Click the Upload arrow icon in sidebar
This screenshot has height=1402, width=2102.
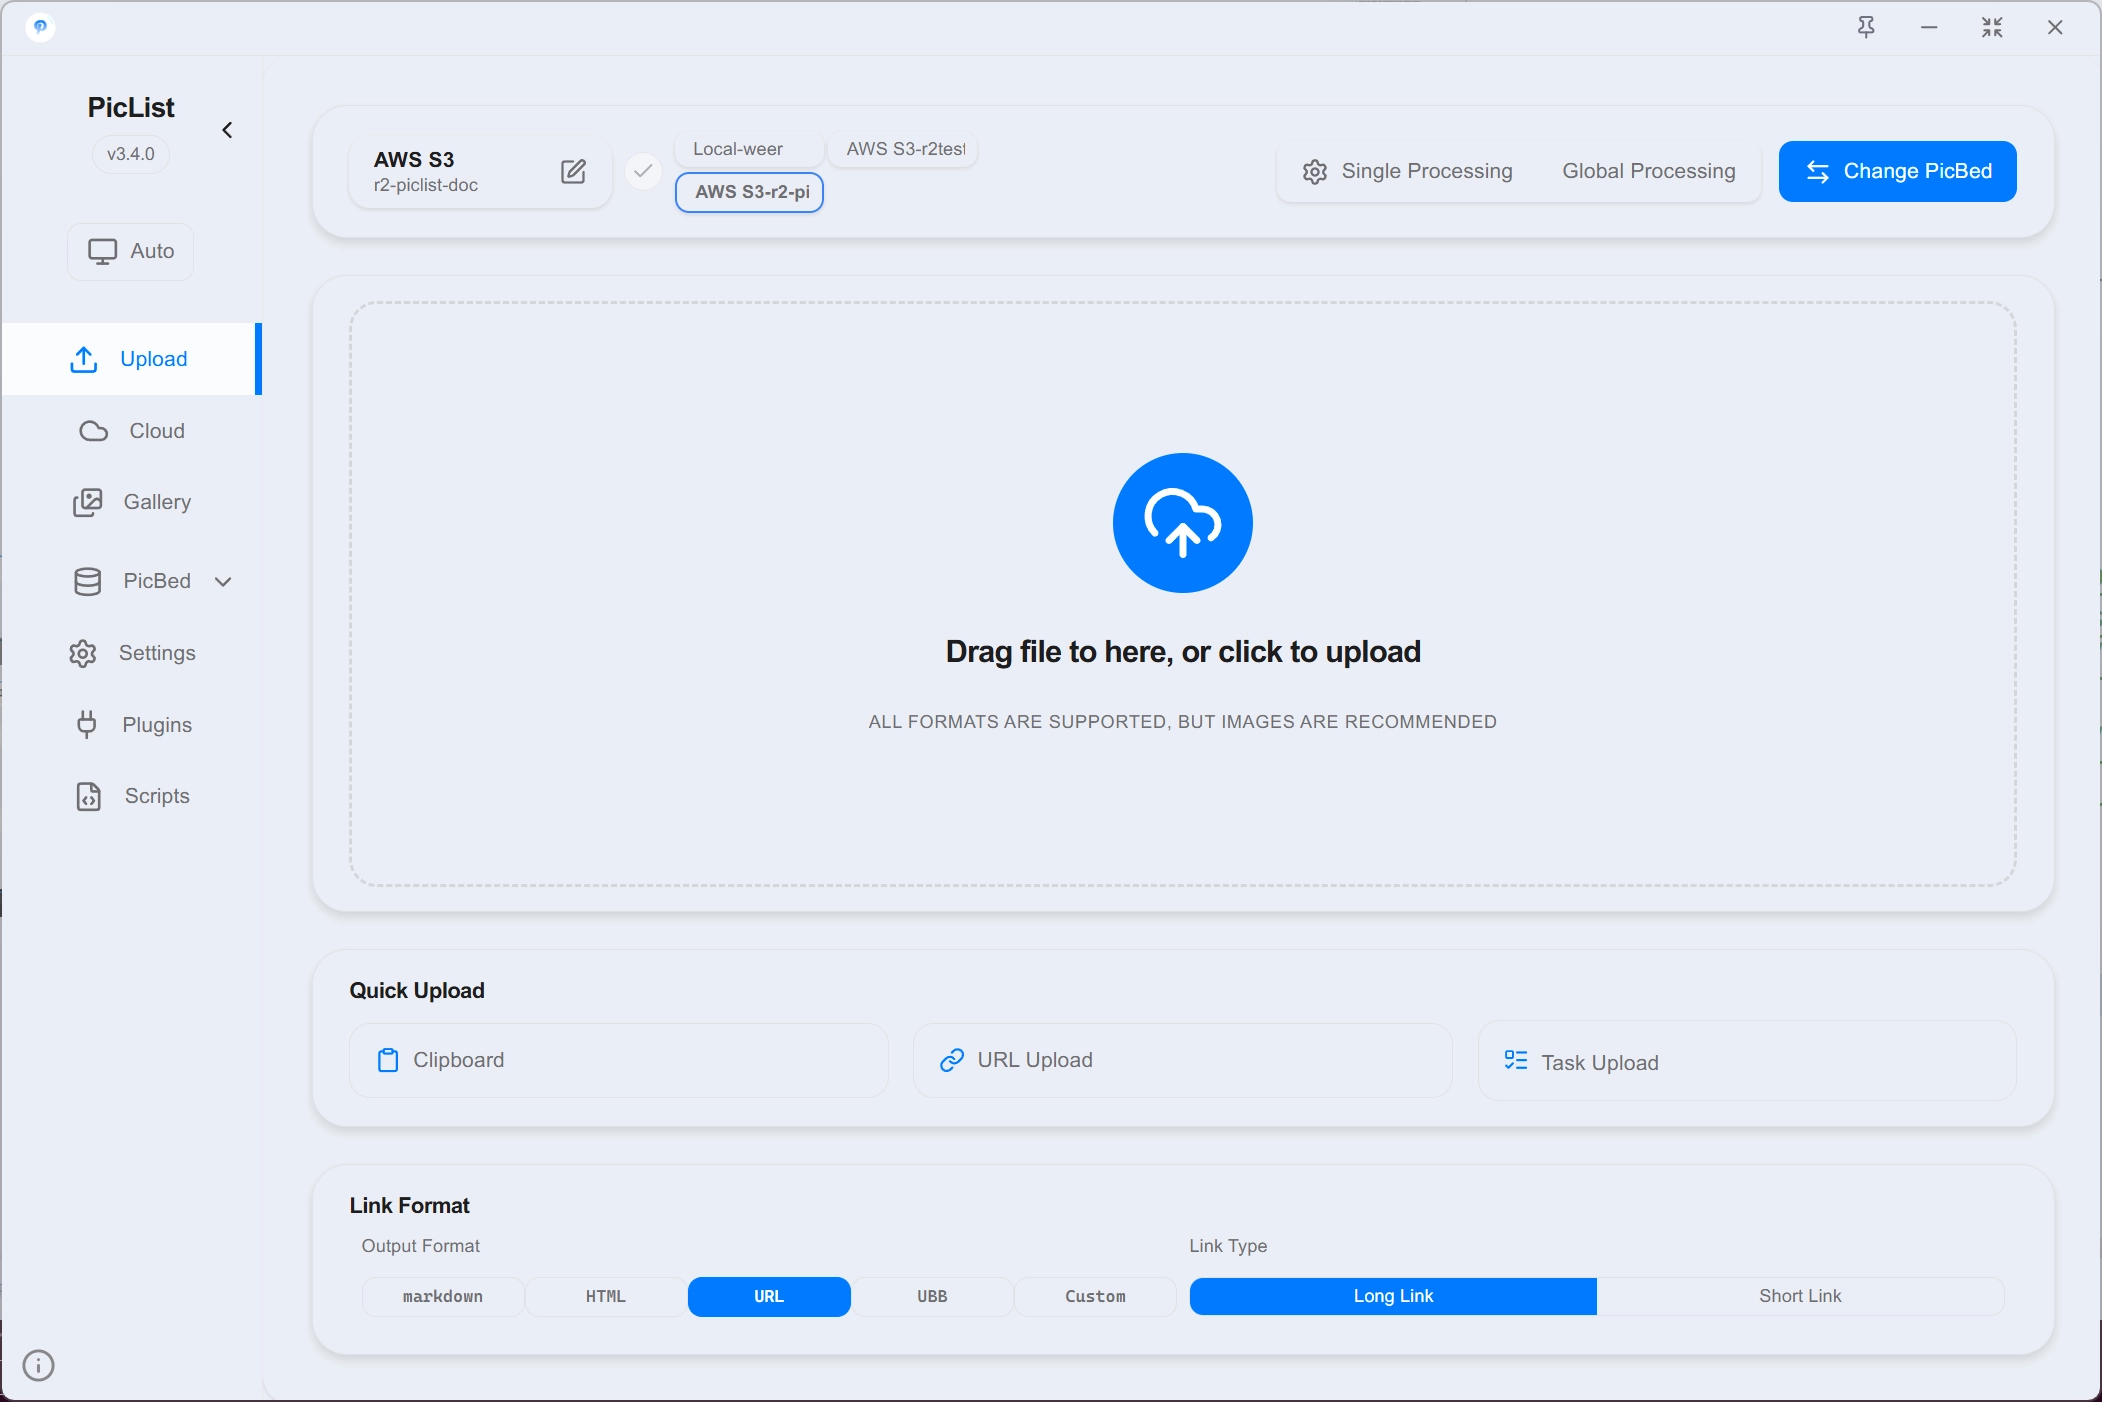[84, 359]
